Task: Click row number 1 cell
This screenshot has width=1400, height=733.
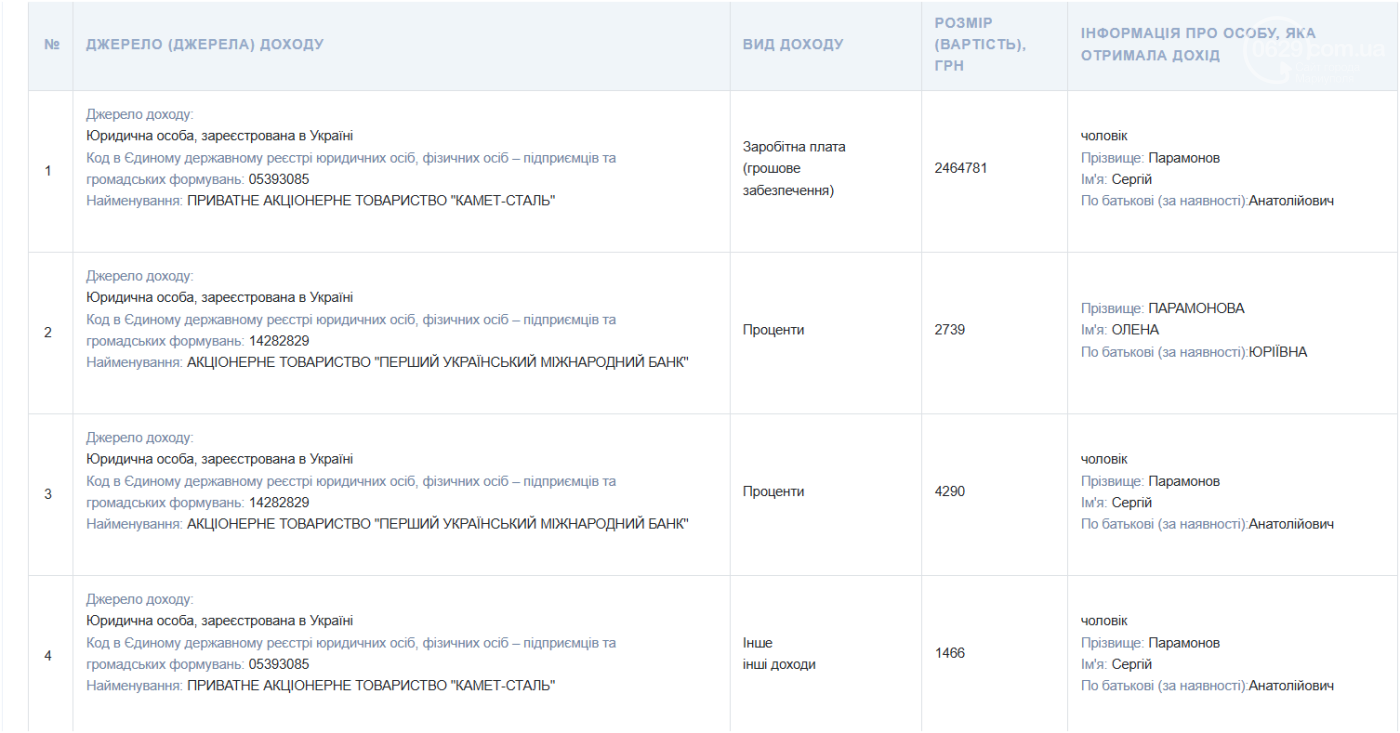Action: pos(48,171)
